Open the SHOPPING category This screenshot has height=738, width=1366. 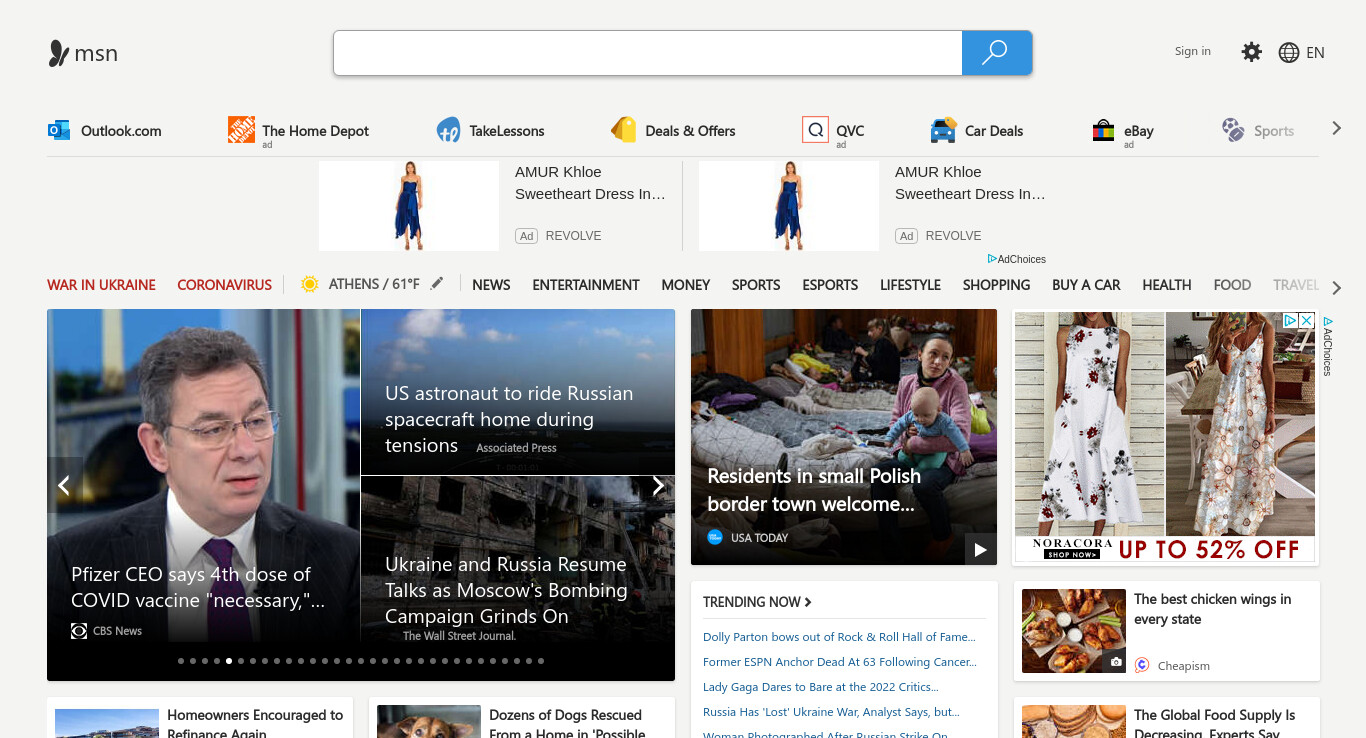[x=996, y=285]
